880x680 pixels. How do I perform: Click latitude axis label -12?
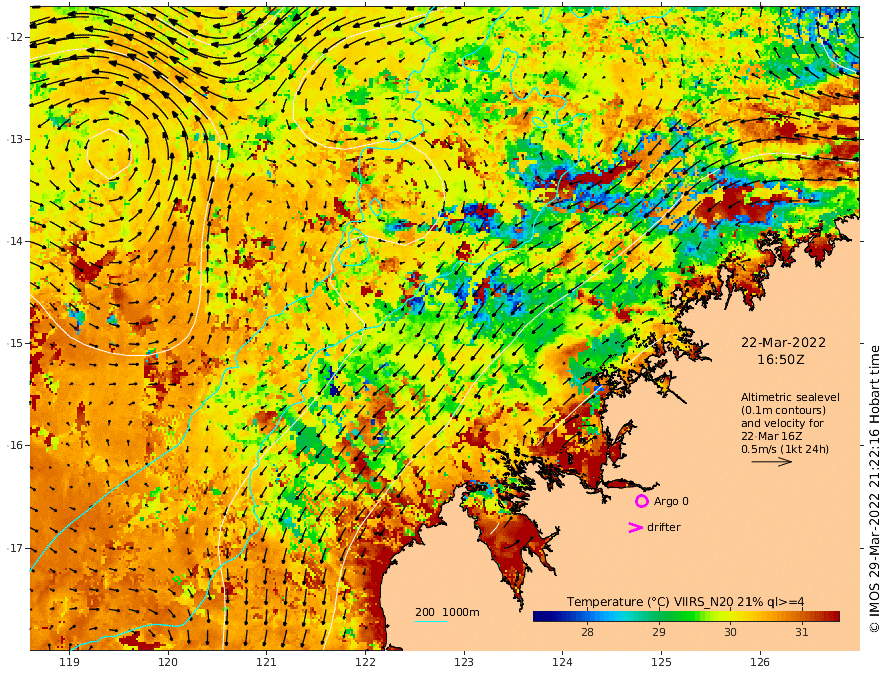point(15,37)
